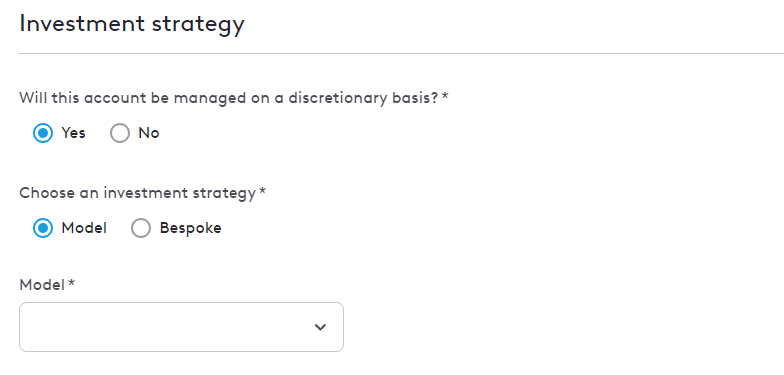
Task: Click asterisk after discretionary basis question
Action: [445, 96]
